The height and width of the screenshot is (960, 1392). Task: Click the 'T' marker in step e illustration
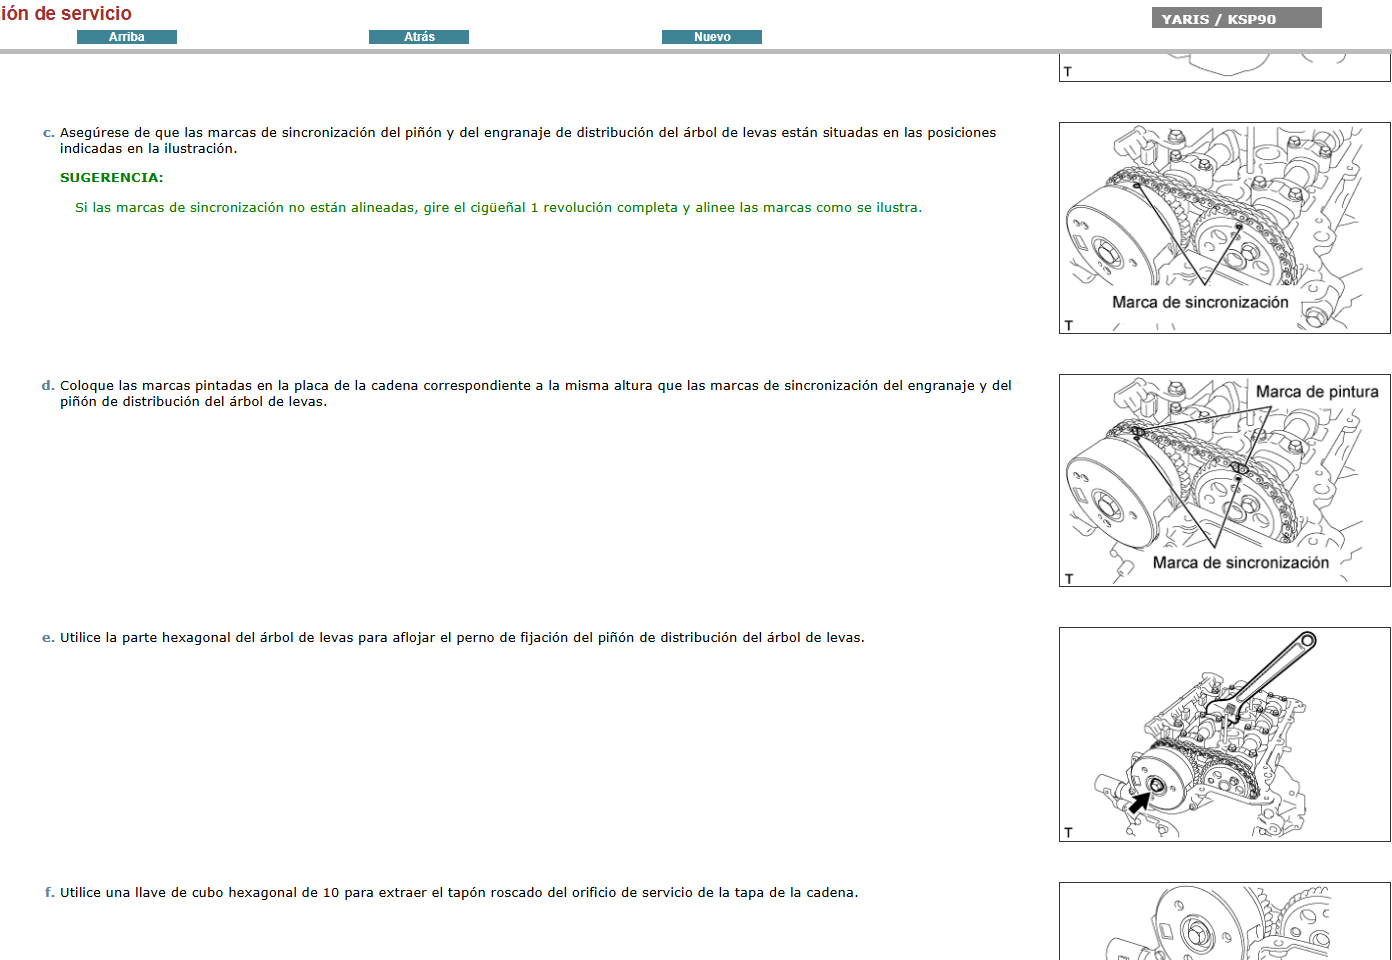pos(1068,832)
